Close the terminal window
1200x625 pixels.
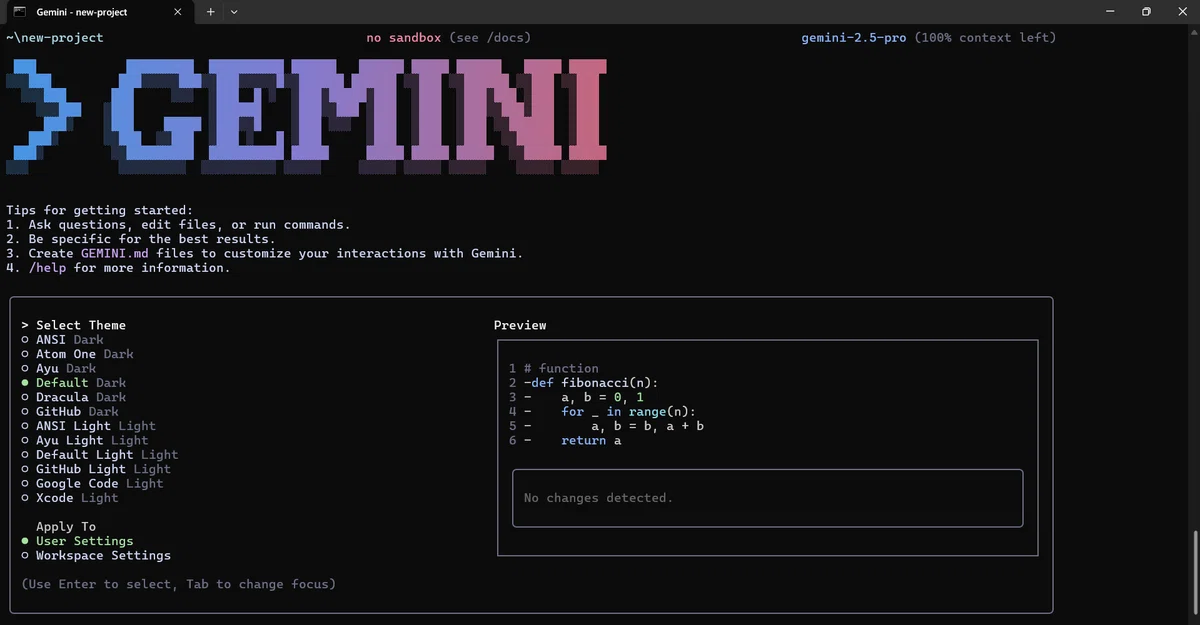1181,11
